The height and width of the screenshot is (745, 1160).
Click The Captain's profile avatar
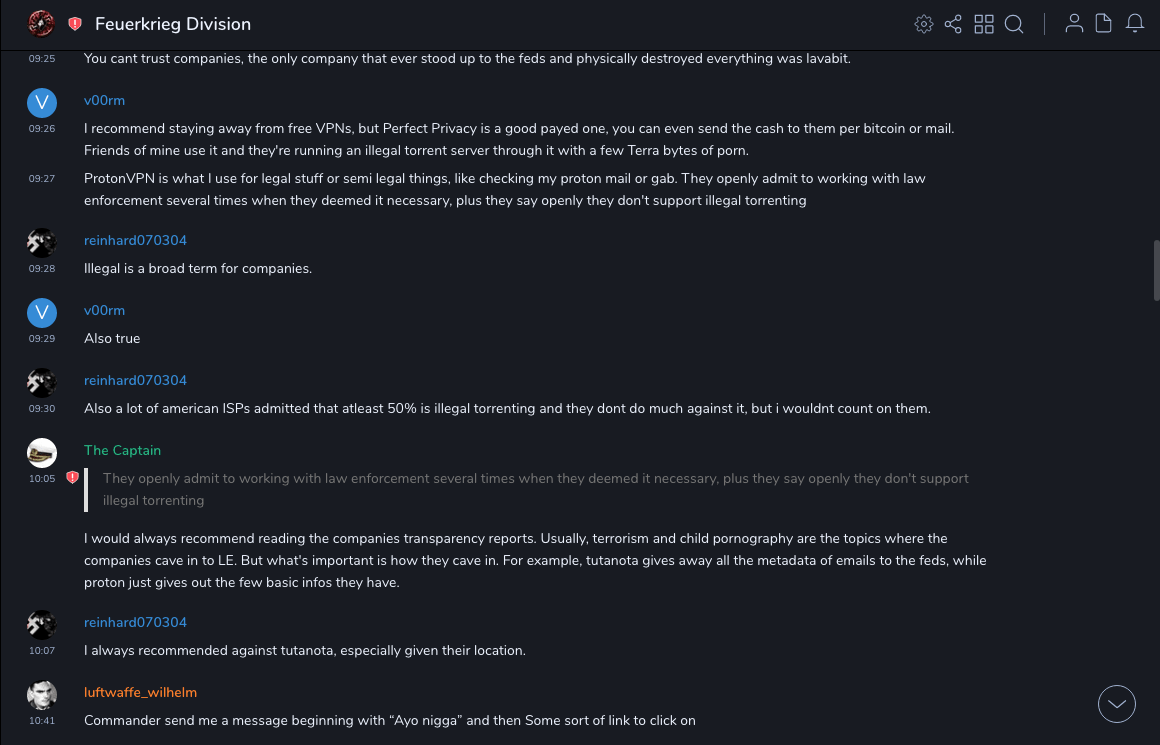[42, 453]
